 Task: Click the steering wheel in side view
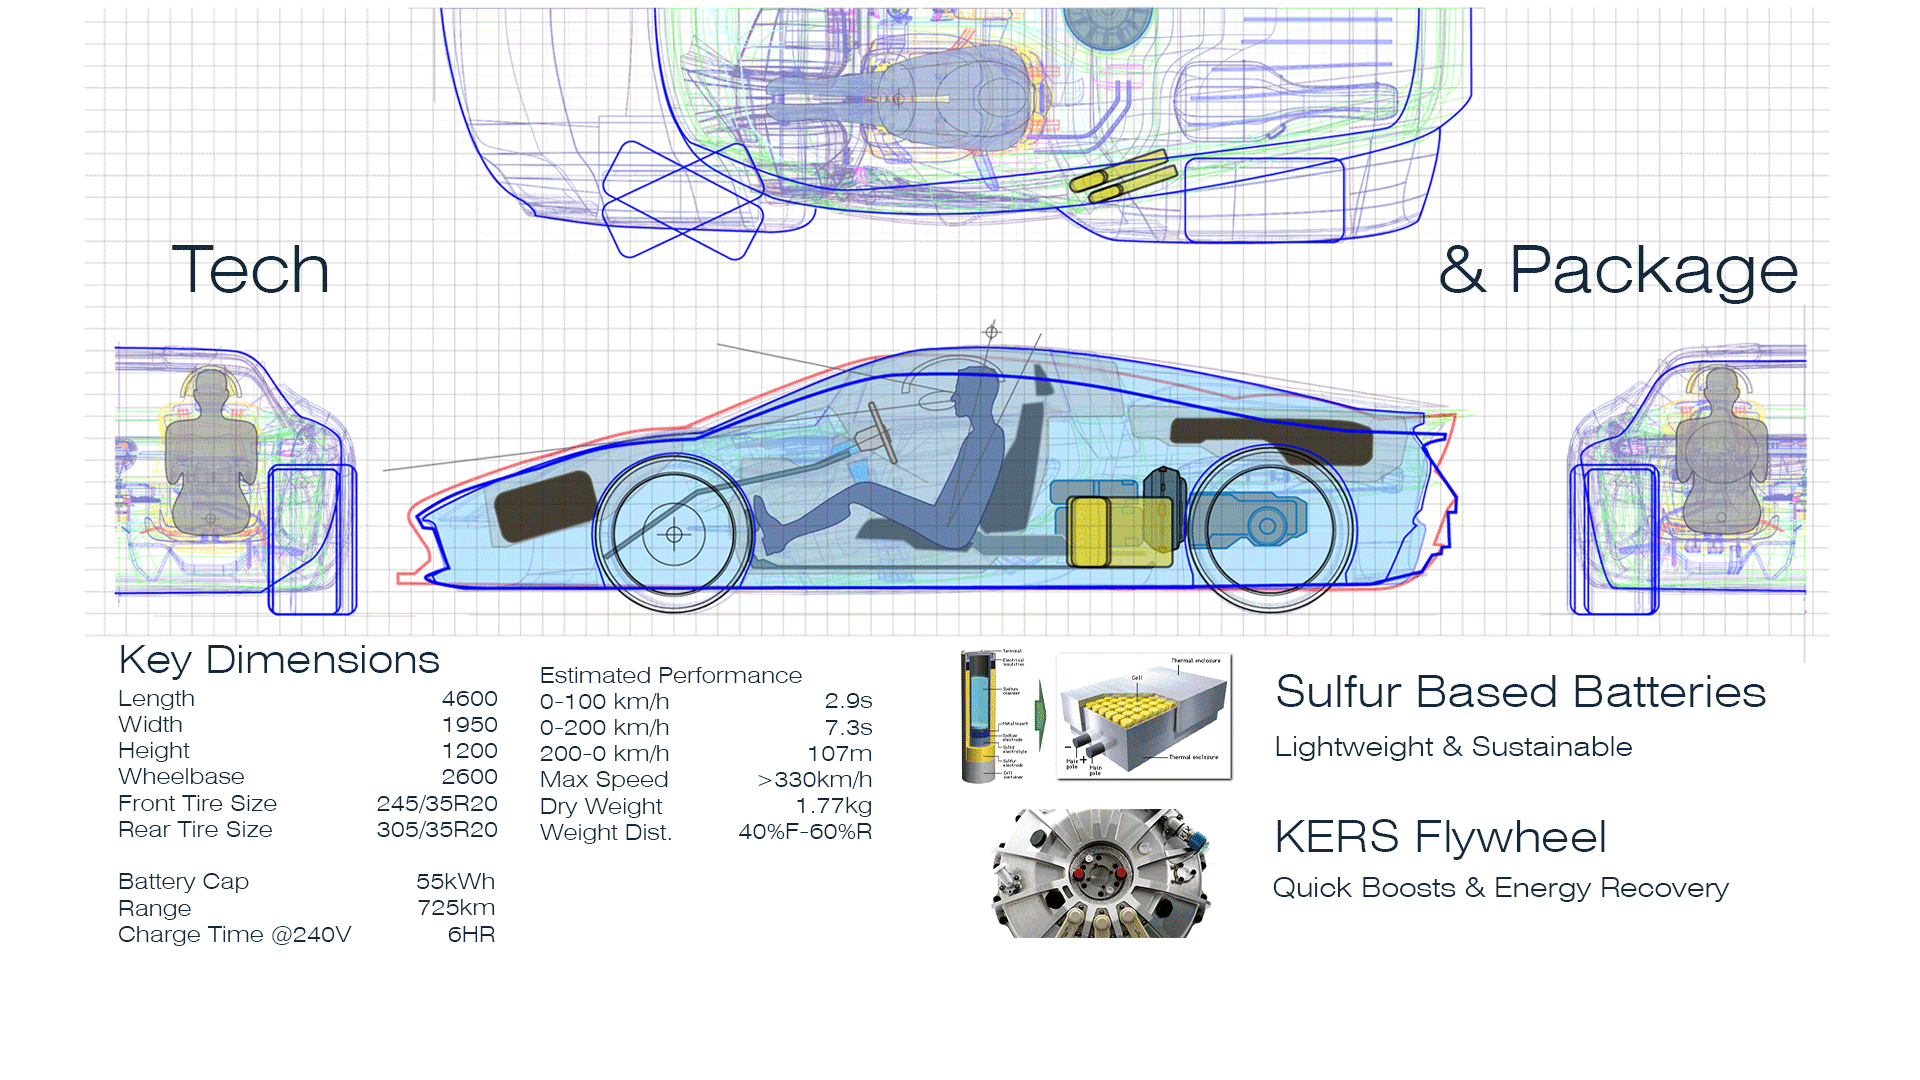(882, 431)
